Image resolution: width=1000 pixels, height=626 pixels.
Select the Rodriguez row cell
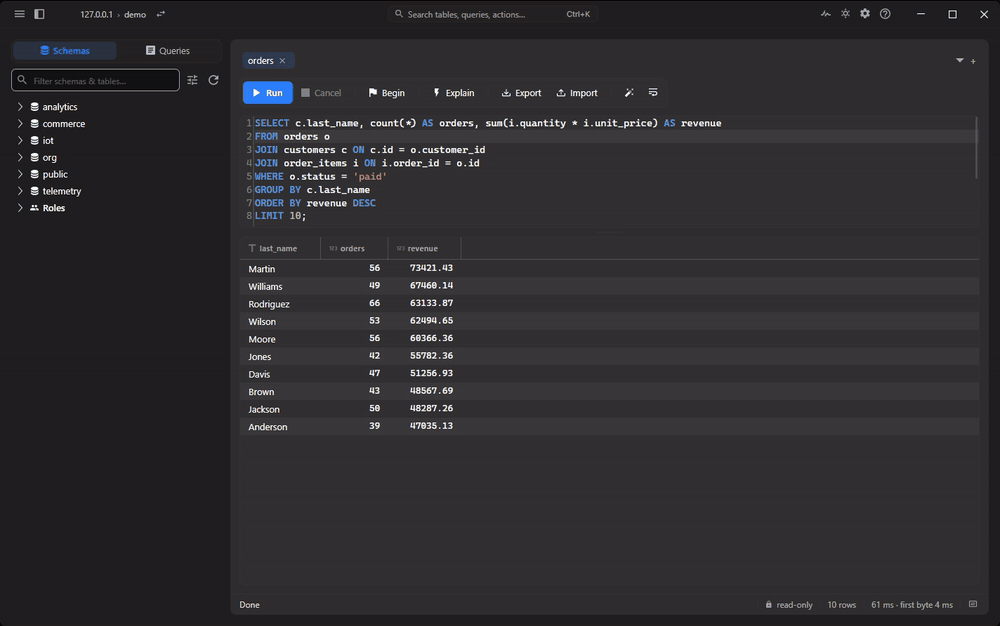(x=280, y=304)
